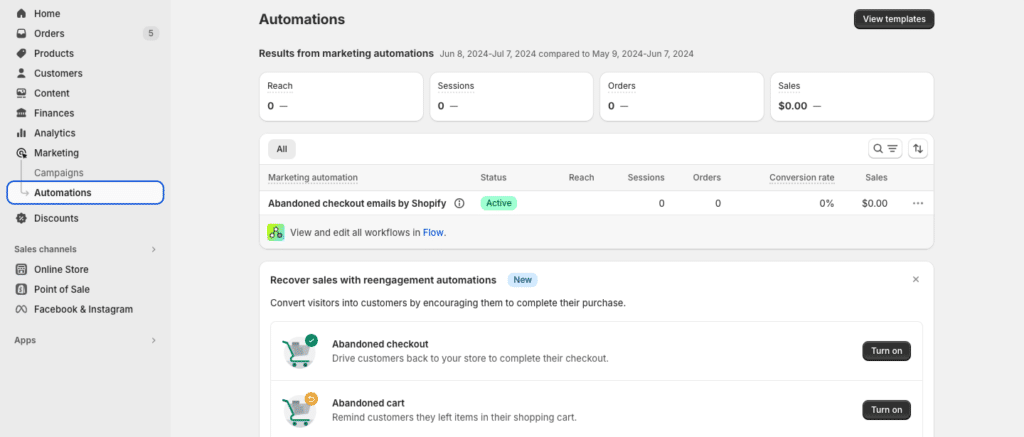
Task: Click the sort automations arrows button
Action: coord(918,149)
